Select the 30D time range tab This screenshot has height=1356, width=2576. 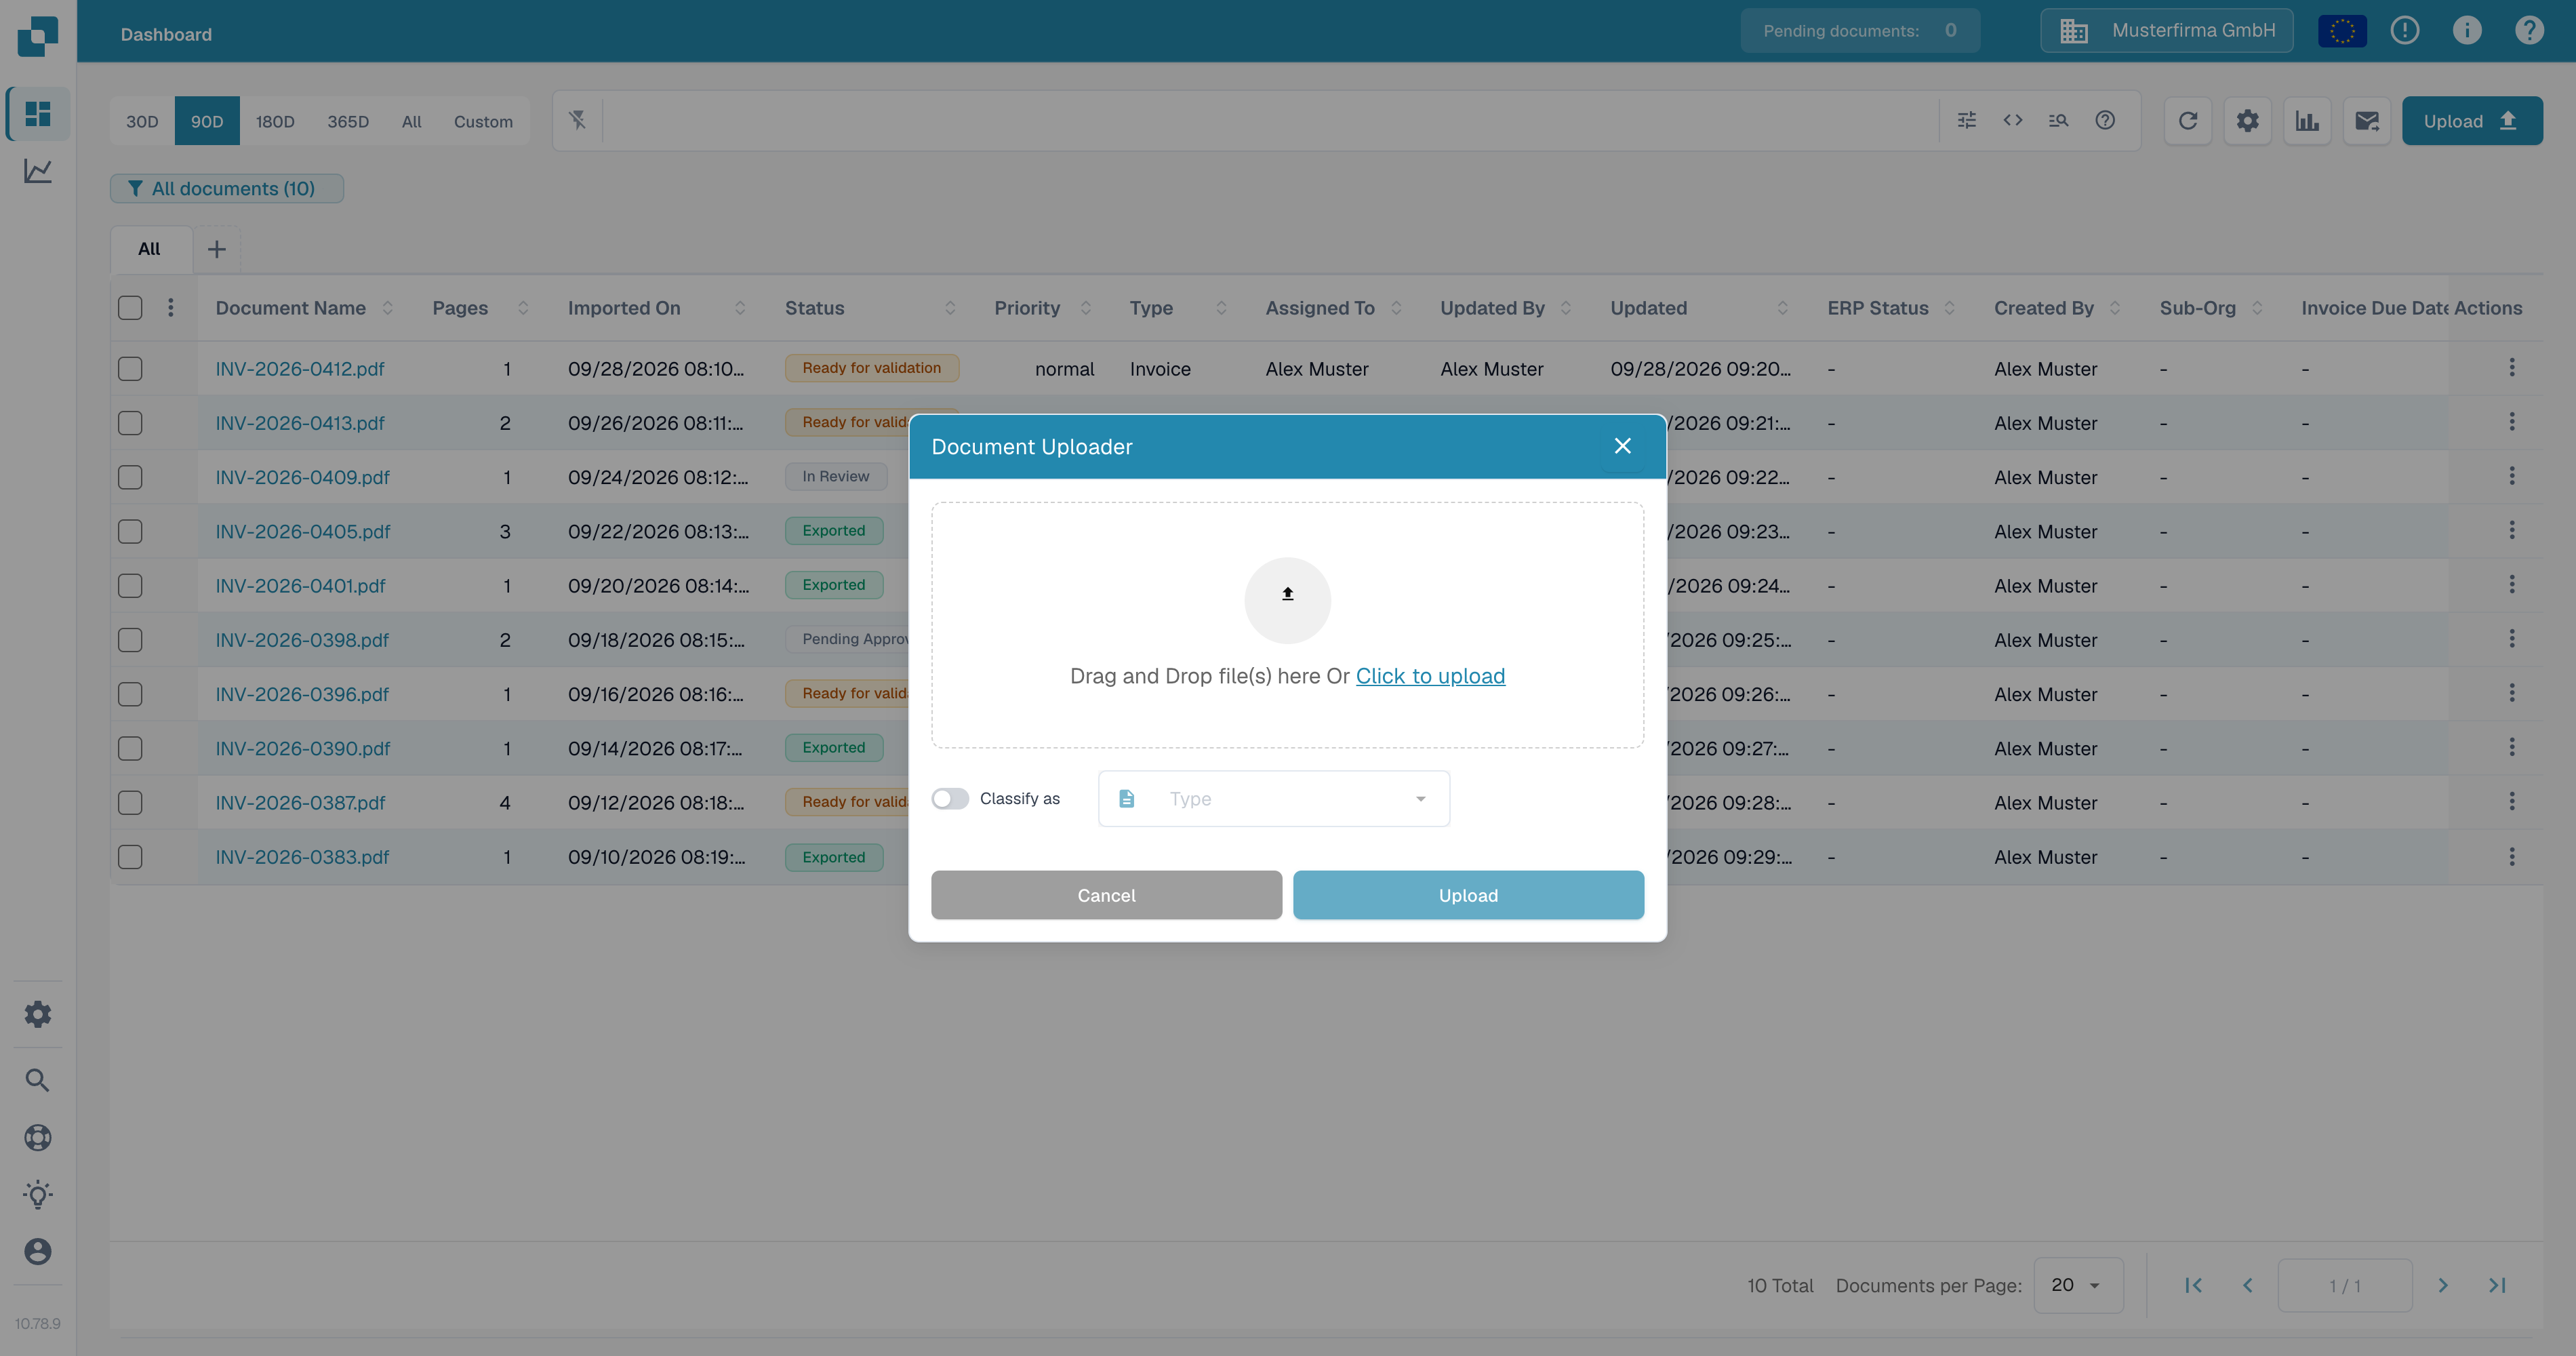point(142,121)
